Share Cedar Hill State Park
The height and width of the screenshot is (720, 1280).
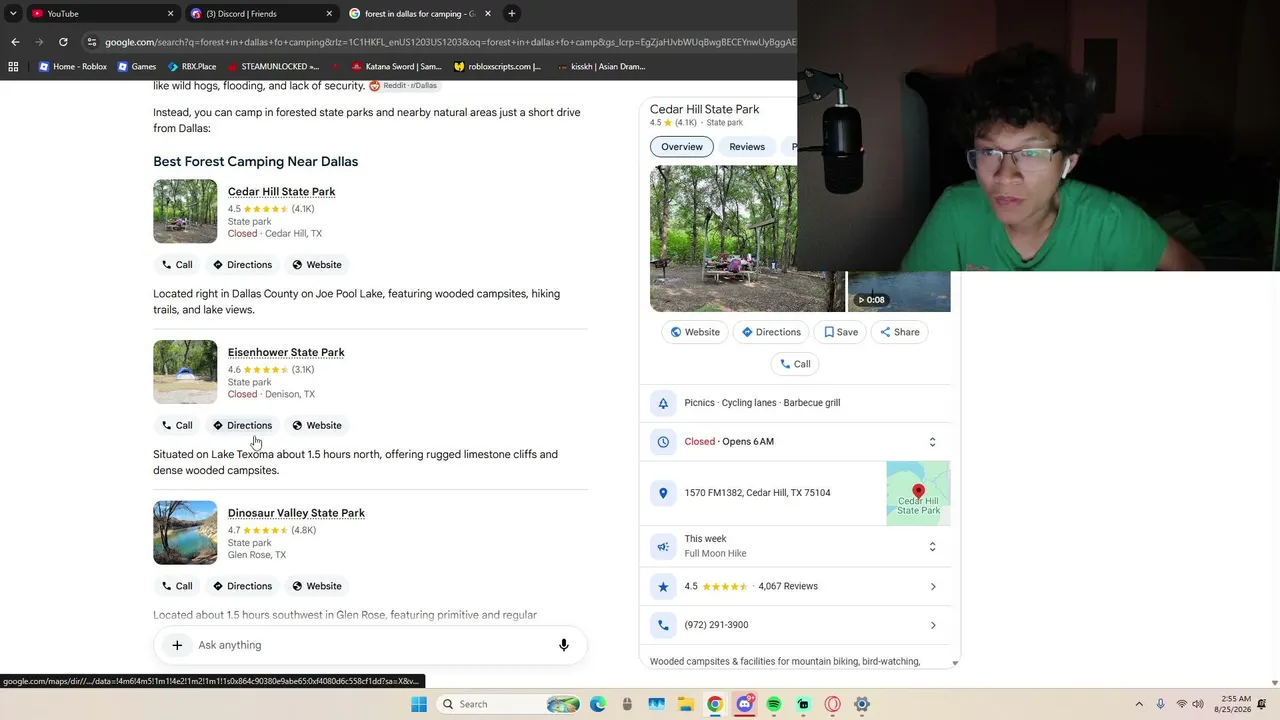click(900, 332)
